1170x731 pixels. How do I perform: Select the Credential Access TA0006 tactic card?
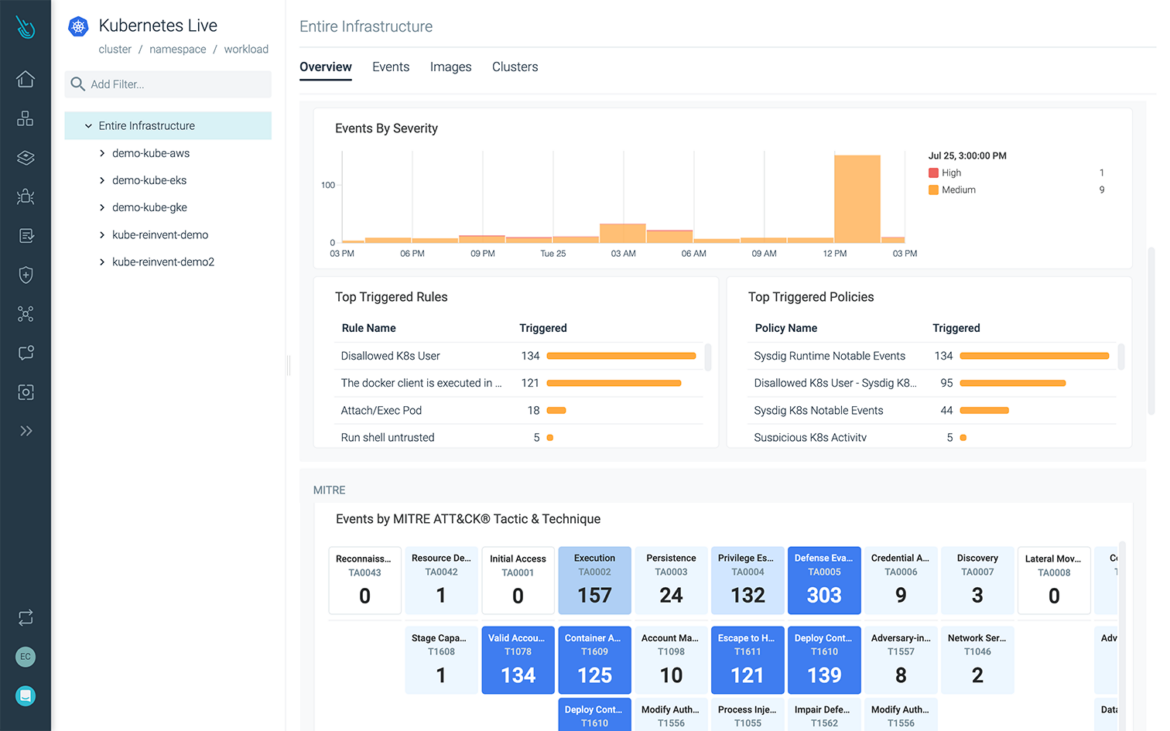click(901, 580)
